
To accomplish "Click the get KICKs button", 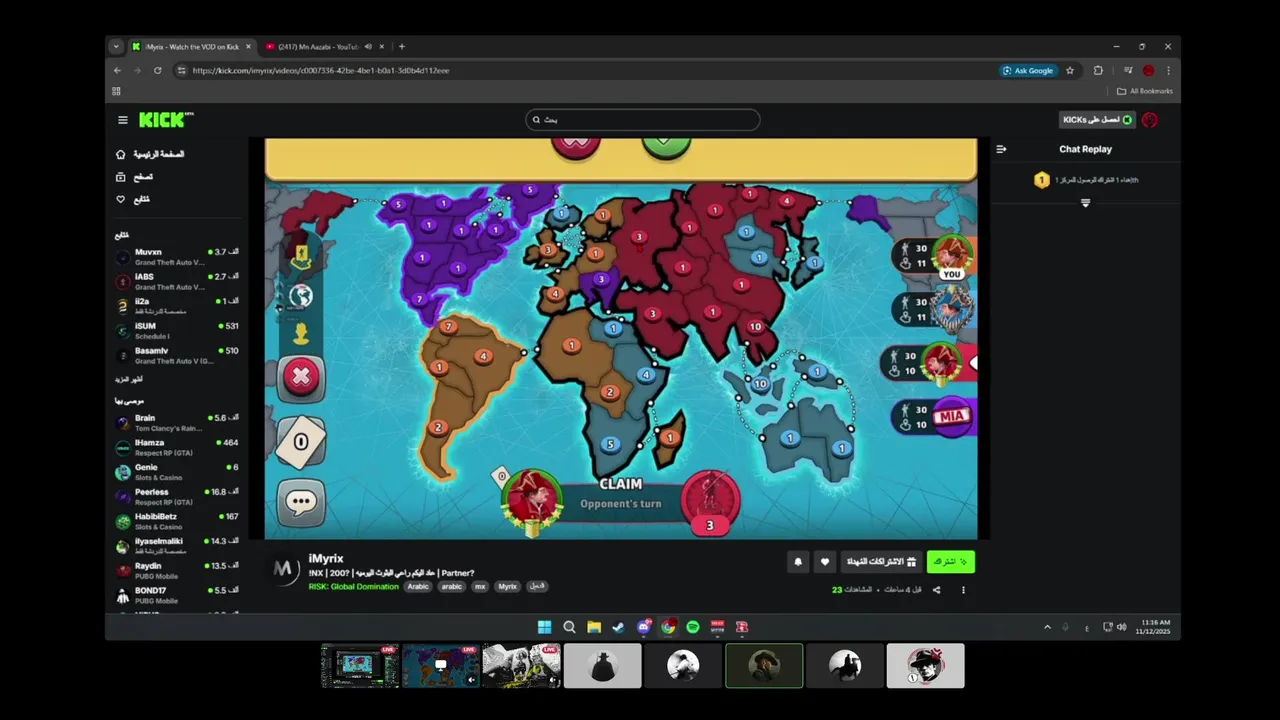I will click(x=1097, y=120).
